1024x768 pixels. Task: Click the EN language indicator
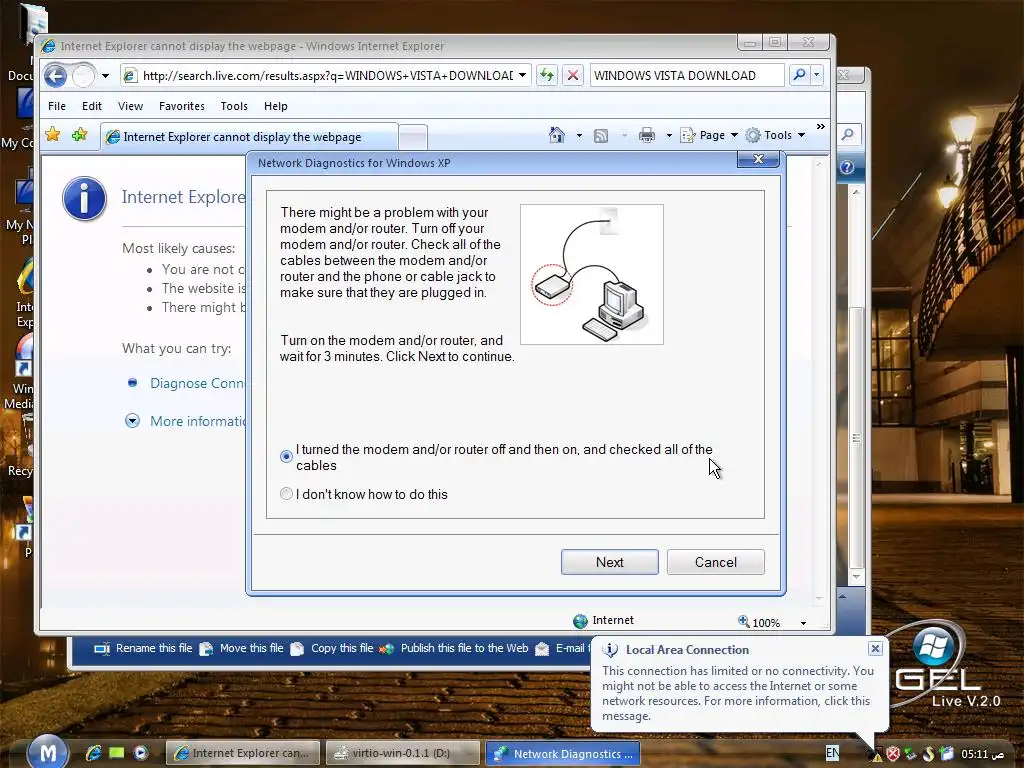[832, 753]
